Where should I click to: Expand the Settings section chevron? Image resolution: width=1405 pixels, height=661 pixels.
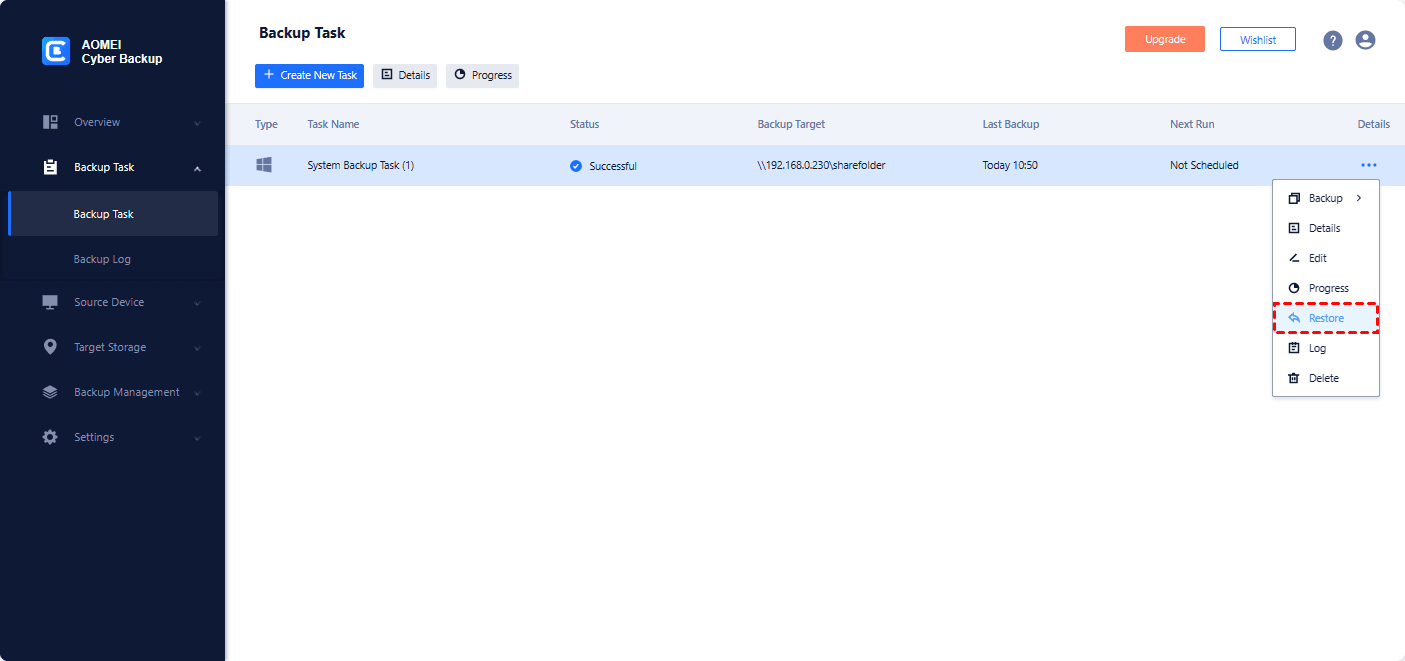point(197,438)
